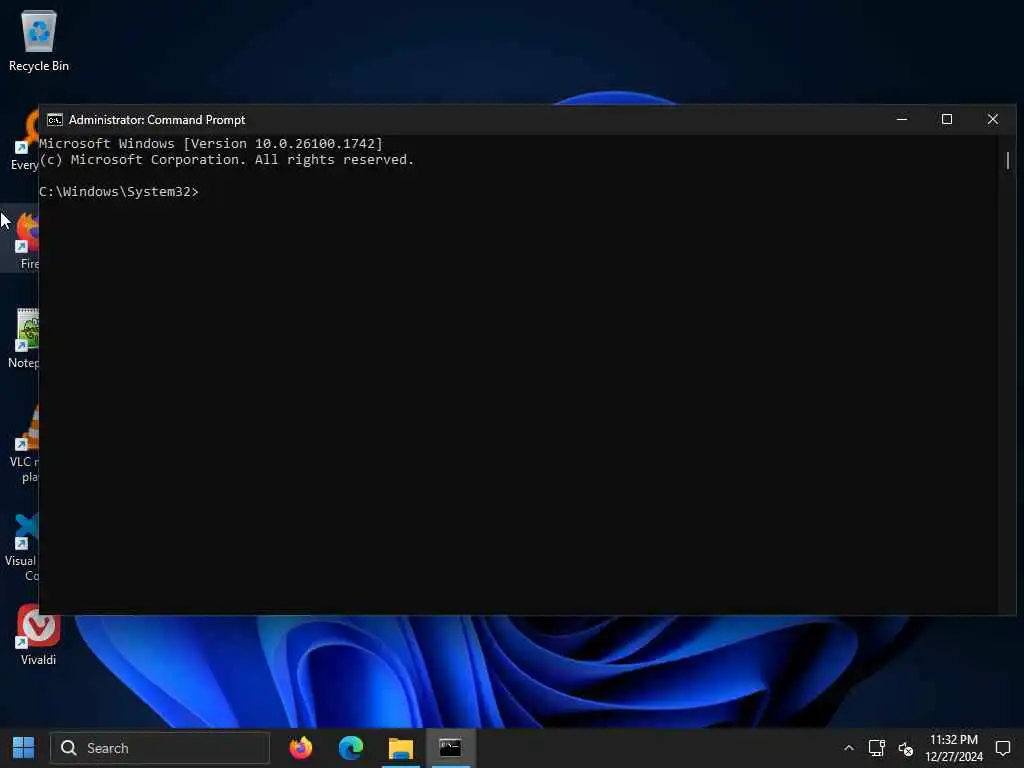Image resolution: width=1024 pixels, height=768 pixels.
Task: Open File Explorer from the taskbar
Action: (401, 748)
